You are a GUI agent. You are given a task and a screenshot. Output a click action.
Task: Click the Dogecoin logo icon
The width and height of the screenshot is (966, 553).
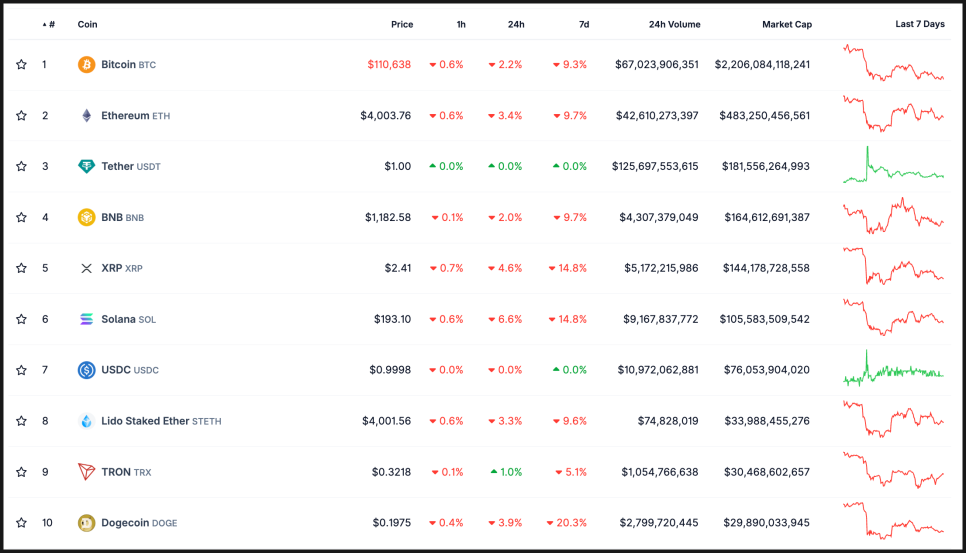(x=87, y=522)
